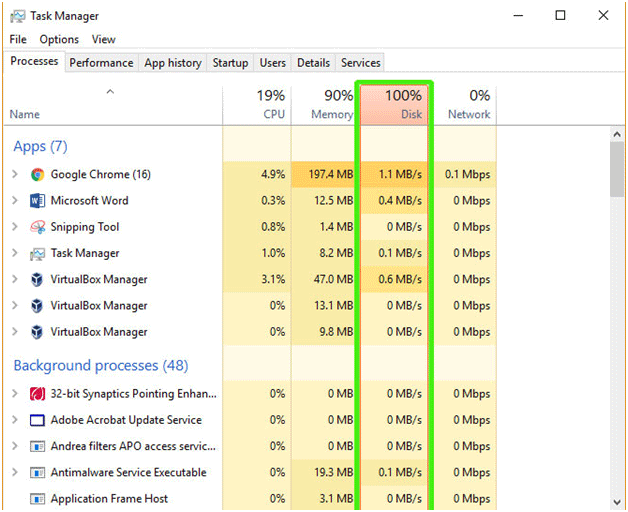
Task: Switch to the App history tab
Action: pyautogui.click(x=173, y=63)
